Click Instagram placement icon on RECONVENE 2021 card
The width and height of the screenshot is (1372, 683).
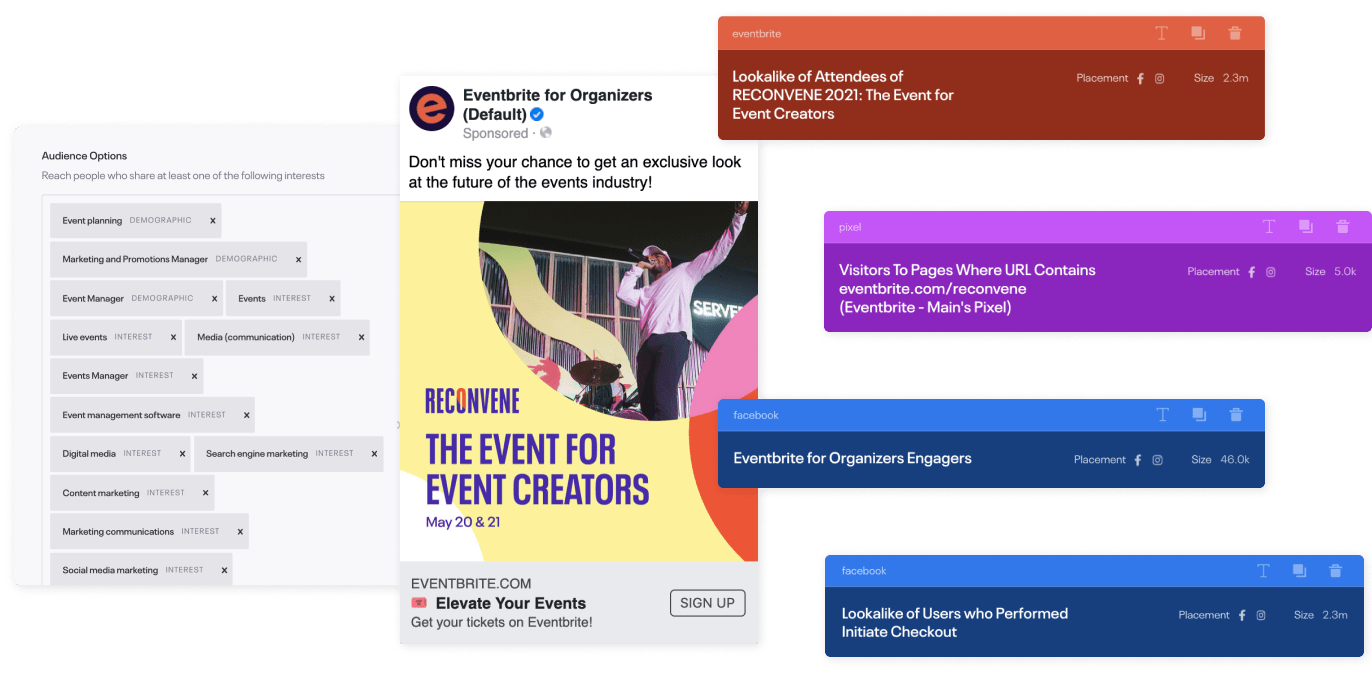pos(1160,79)
